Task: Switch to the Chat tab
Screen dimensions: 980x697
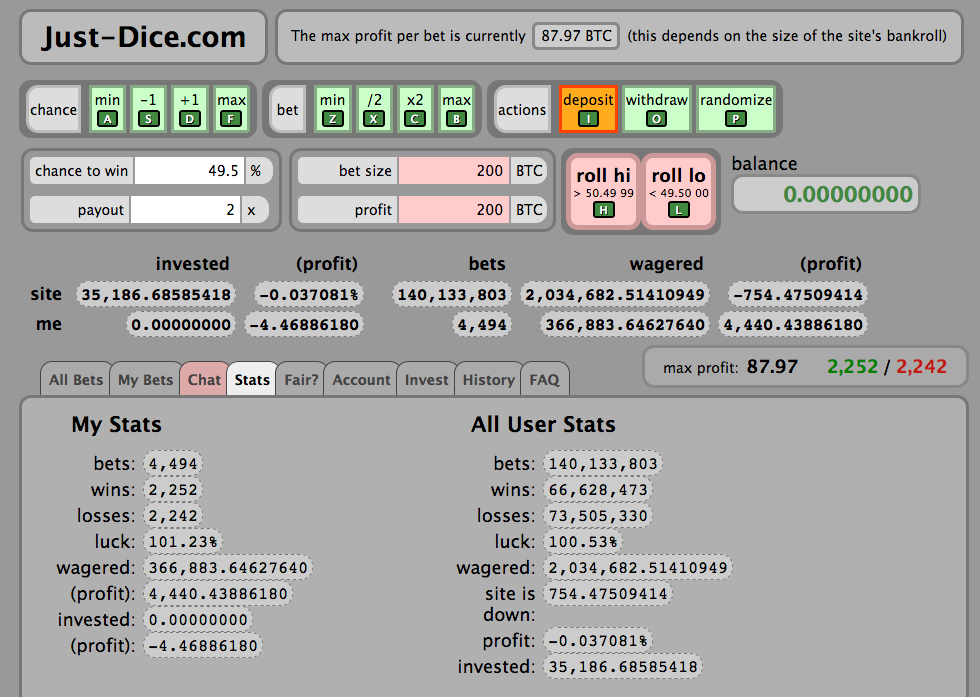Action: click(x=204, y=379)
